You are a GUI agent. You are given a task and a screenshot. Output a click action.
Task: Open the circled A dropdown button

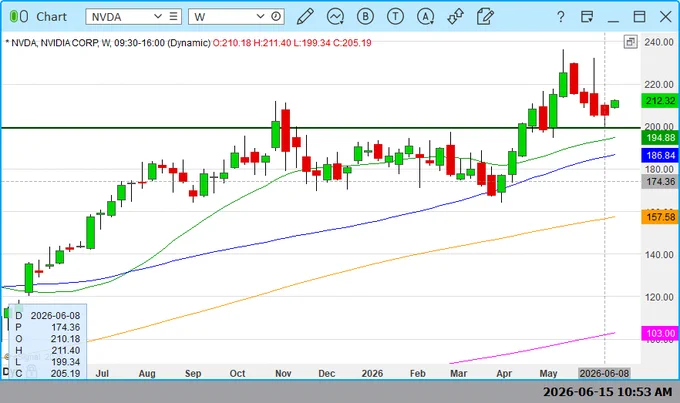(425, 17)
